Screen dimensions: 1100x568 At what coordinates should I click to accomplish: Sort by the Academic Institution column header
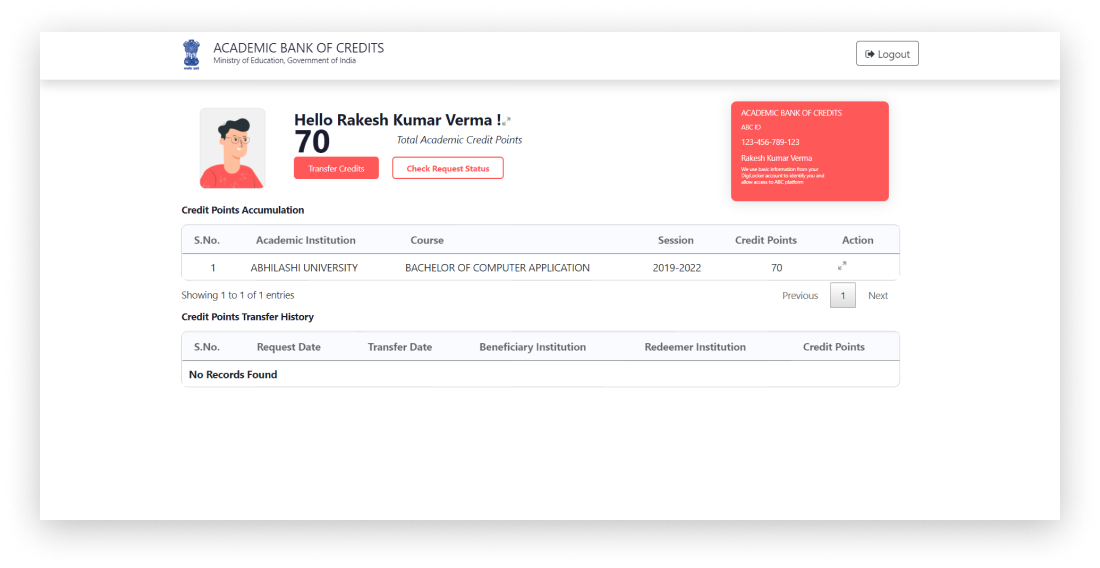305,240
